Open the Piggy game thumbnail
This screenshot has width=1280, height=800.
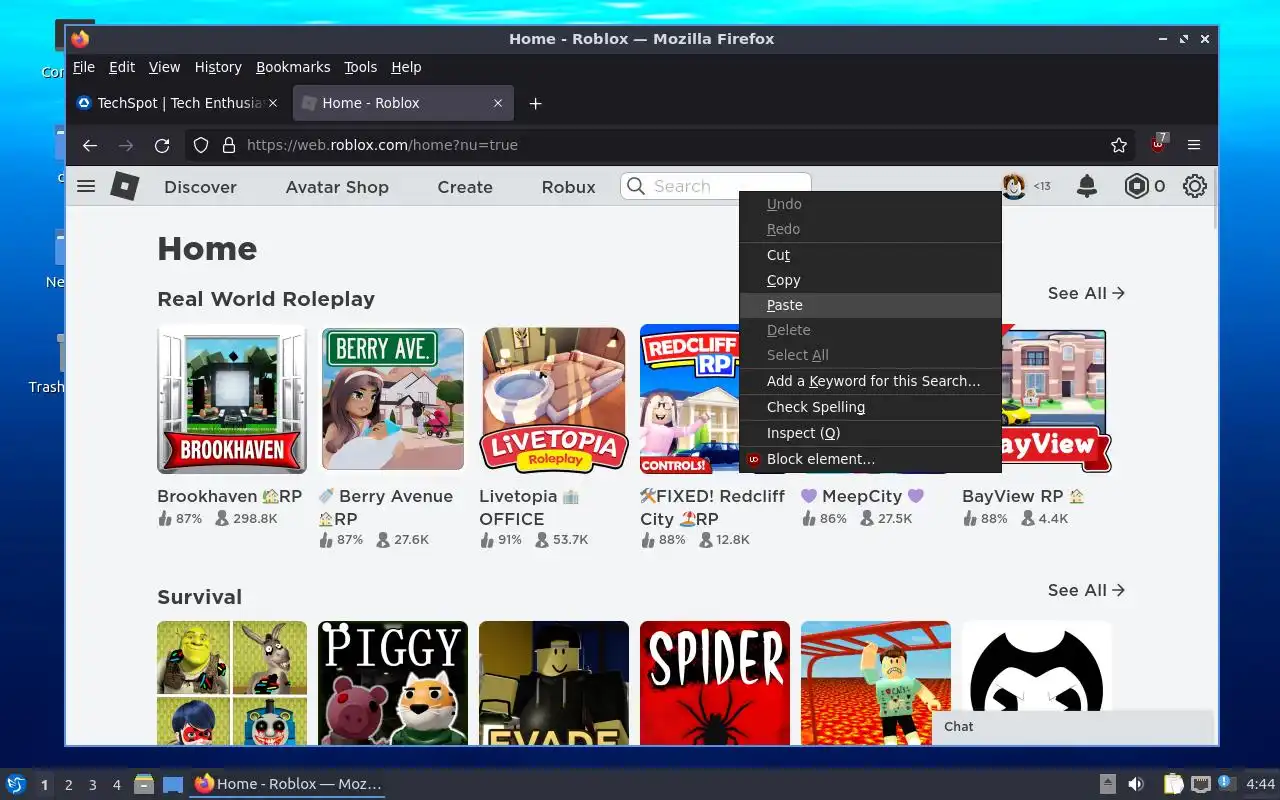393,683
